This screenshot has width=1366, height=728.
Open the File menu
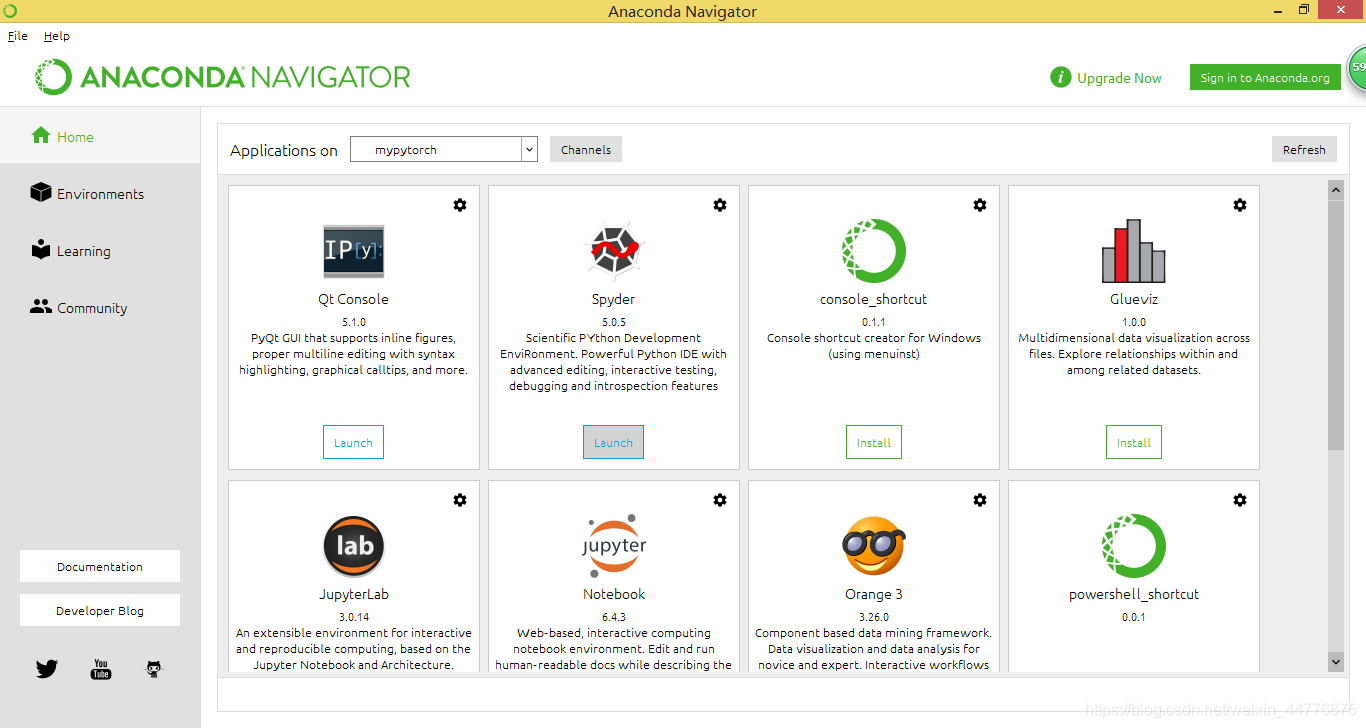tap(18, 36)
